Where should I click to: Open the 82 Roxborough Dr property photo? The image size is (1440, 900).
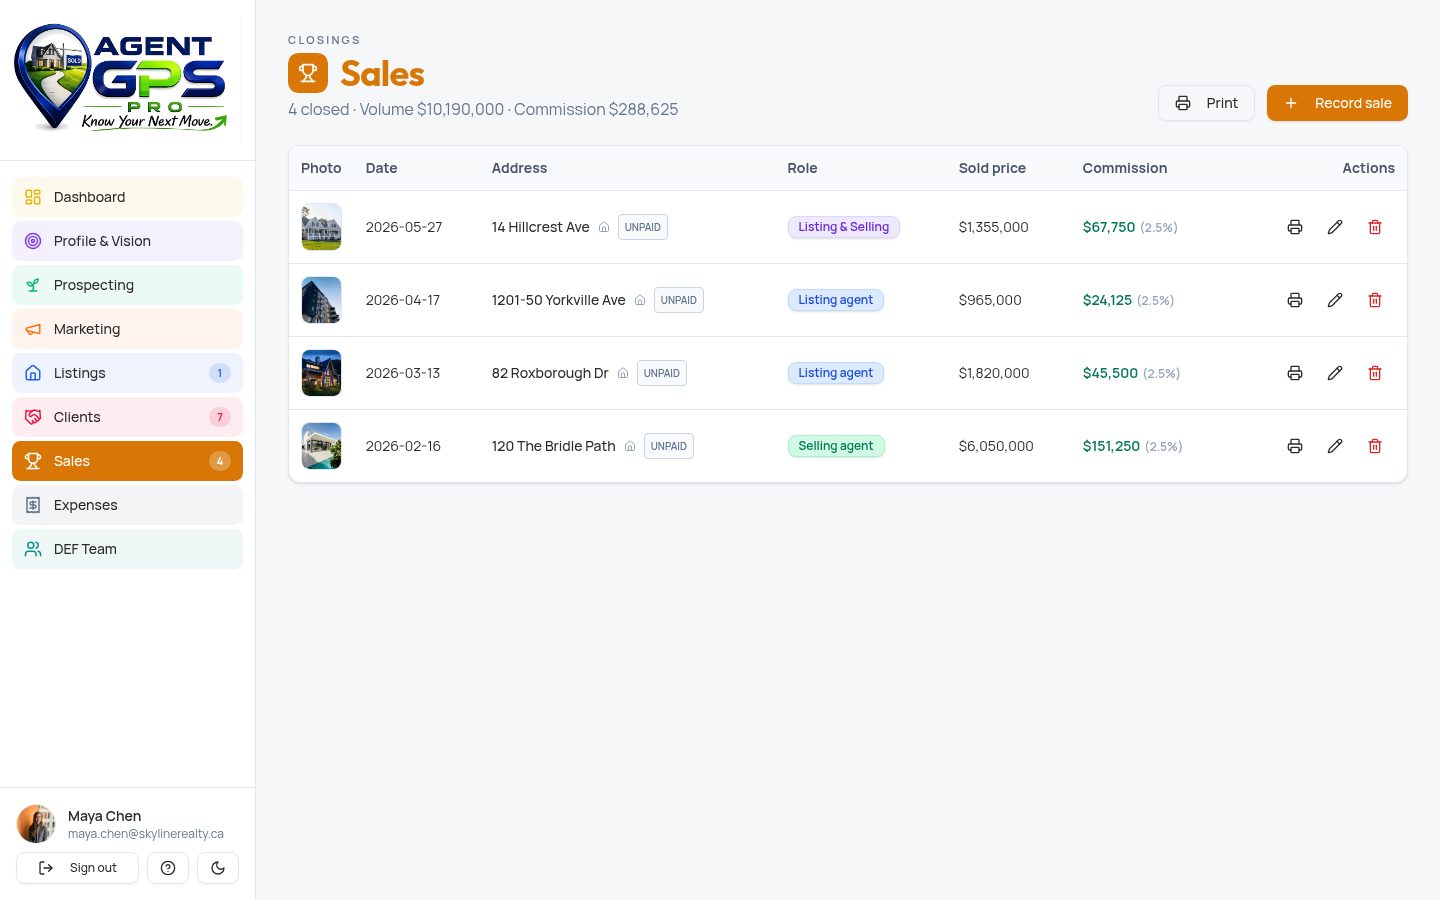322,373
